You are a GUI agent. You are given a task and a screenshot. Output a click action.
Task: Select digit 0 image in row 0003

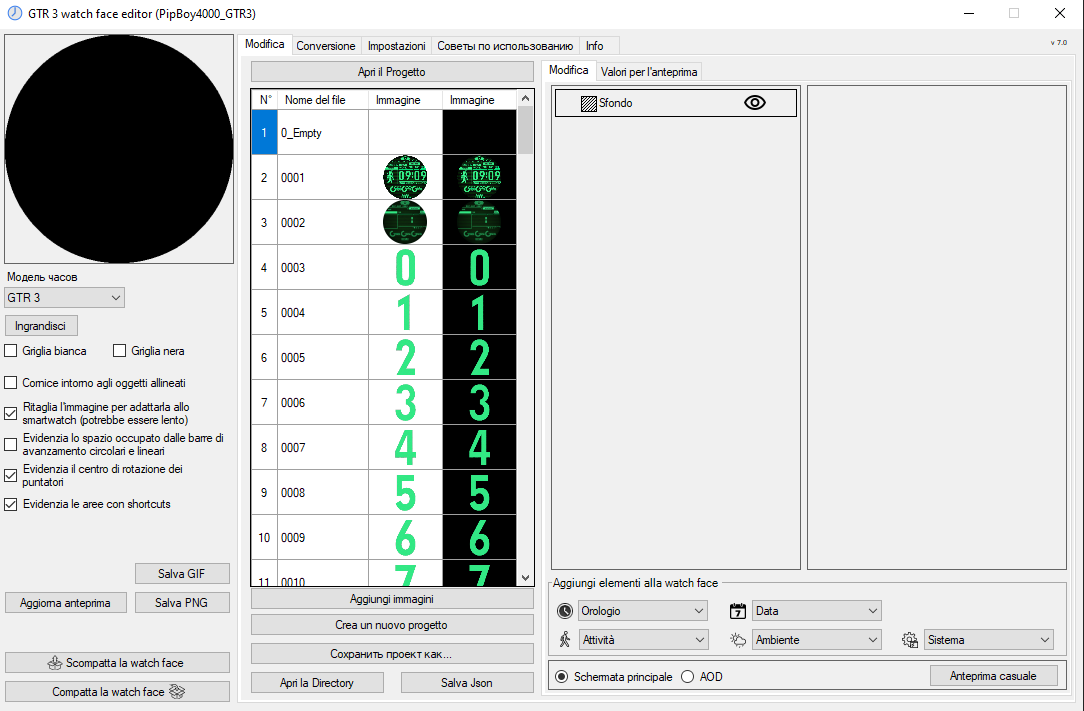[x=405, y=267]
